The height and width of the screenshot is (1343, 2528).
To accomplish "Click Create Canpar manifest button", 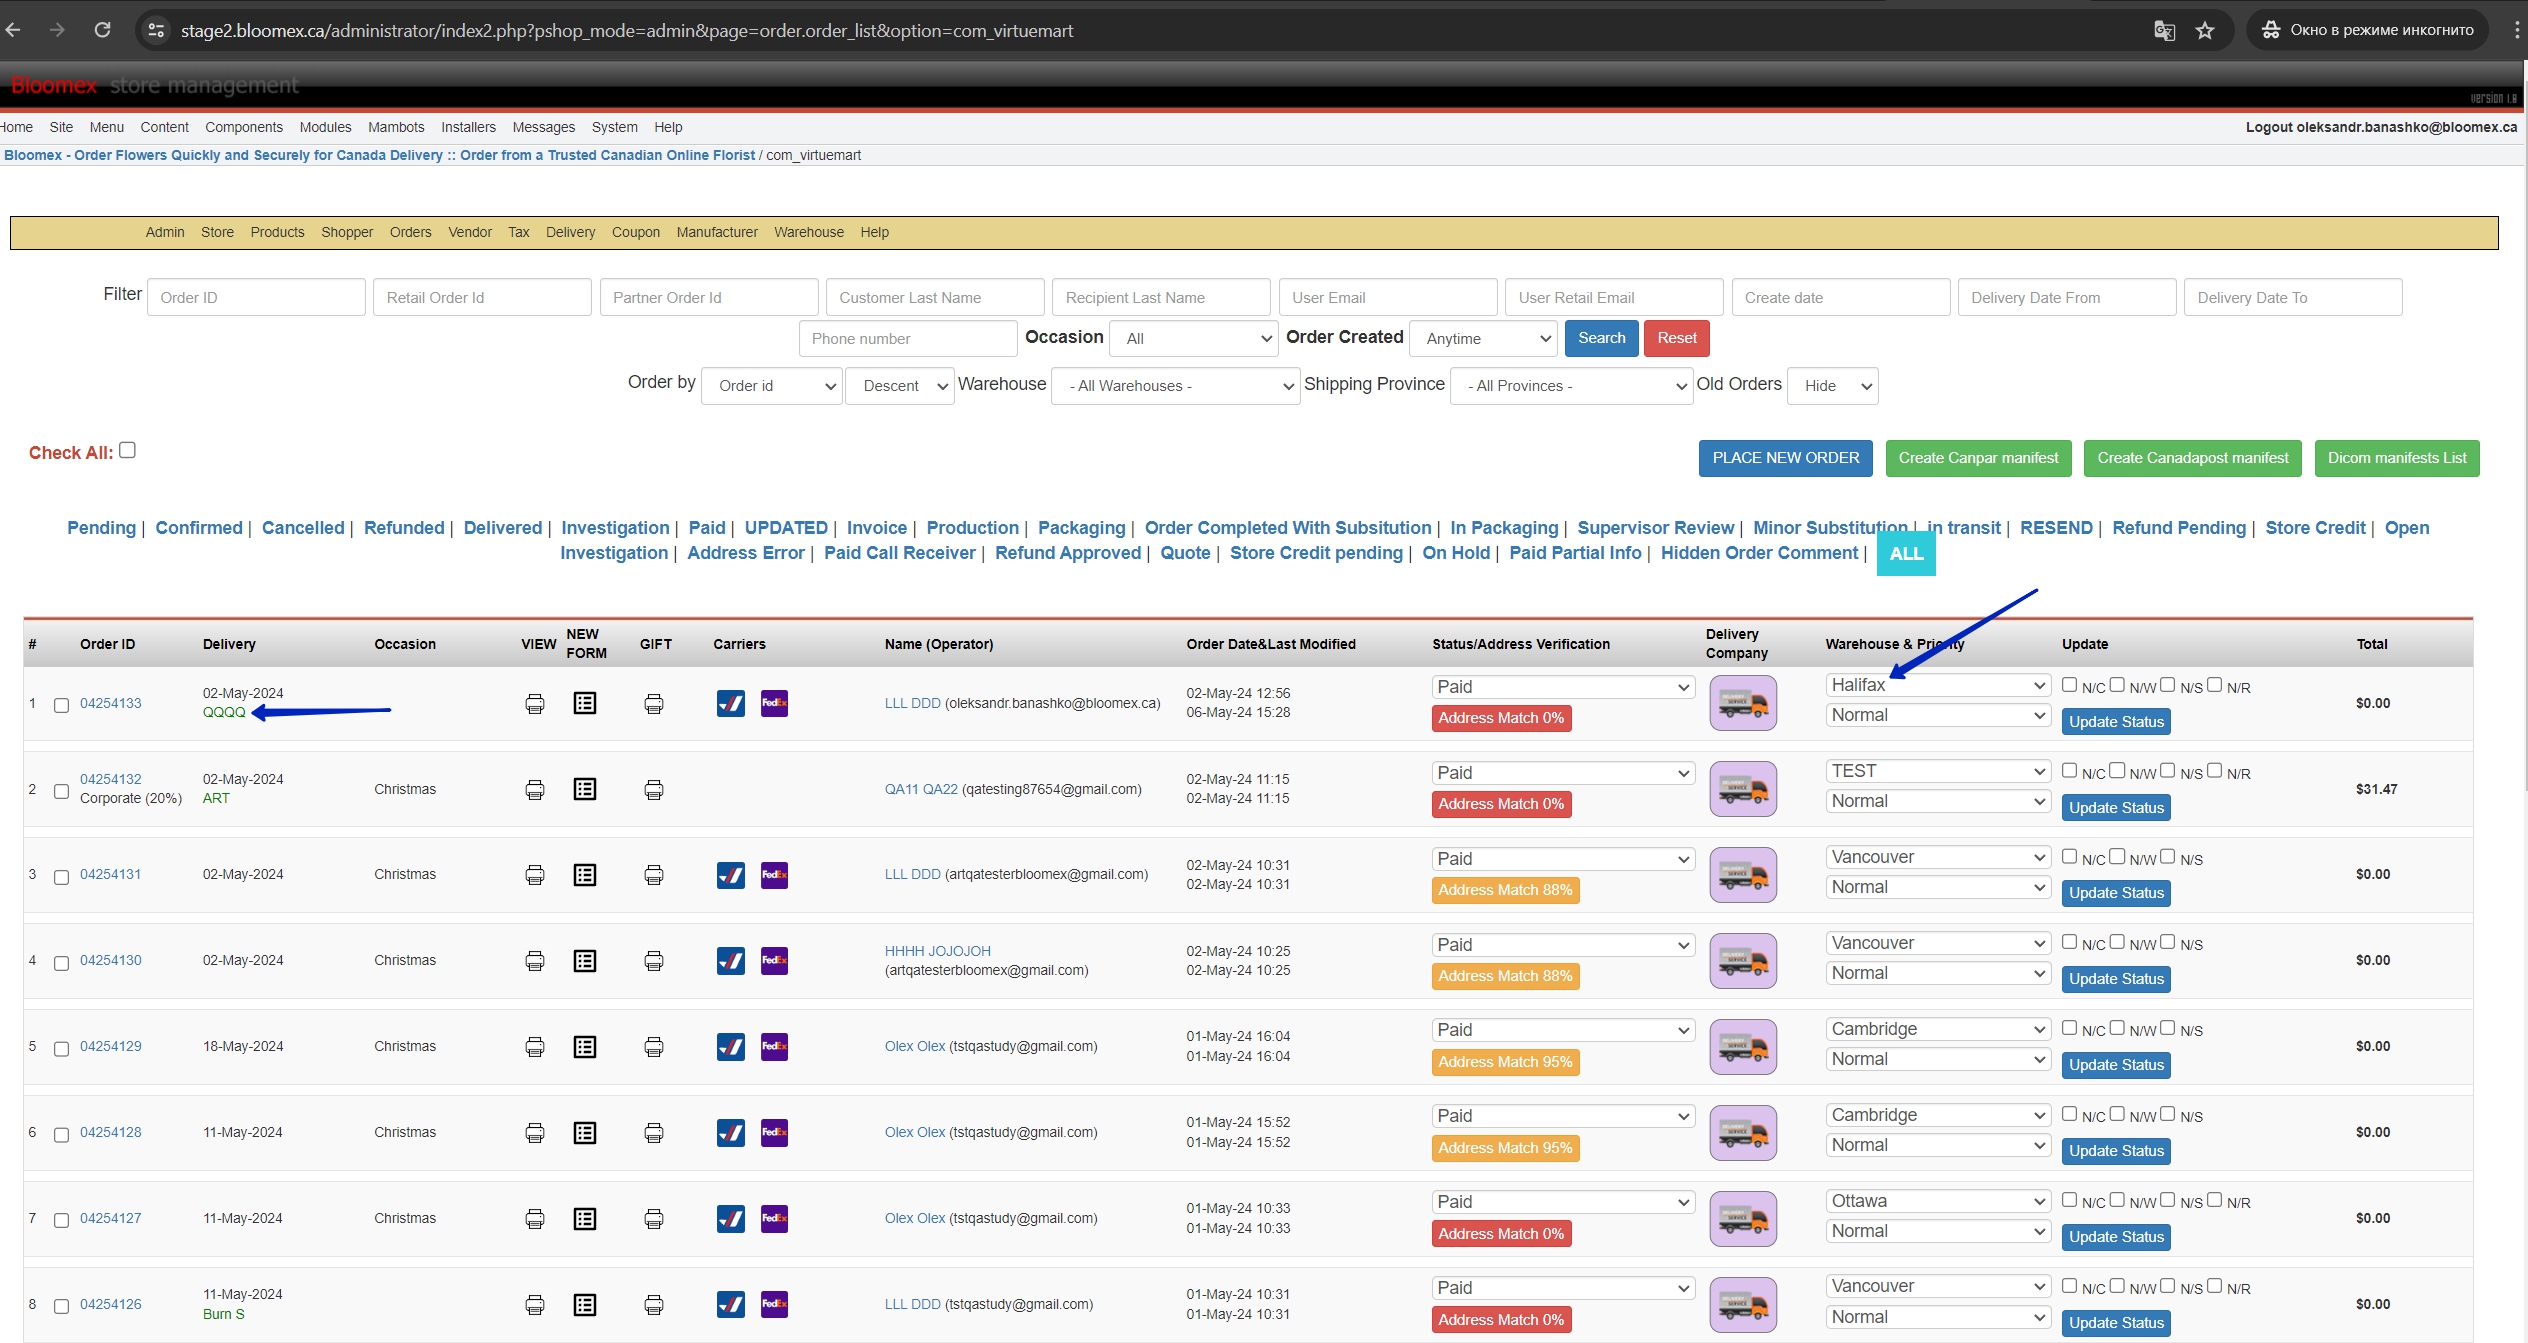I will point(1978,458).
